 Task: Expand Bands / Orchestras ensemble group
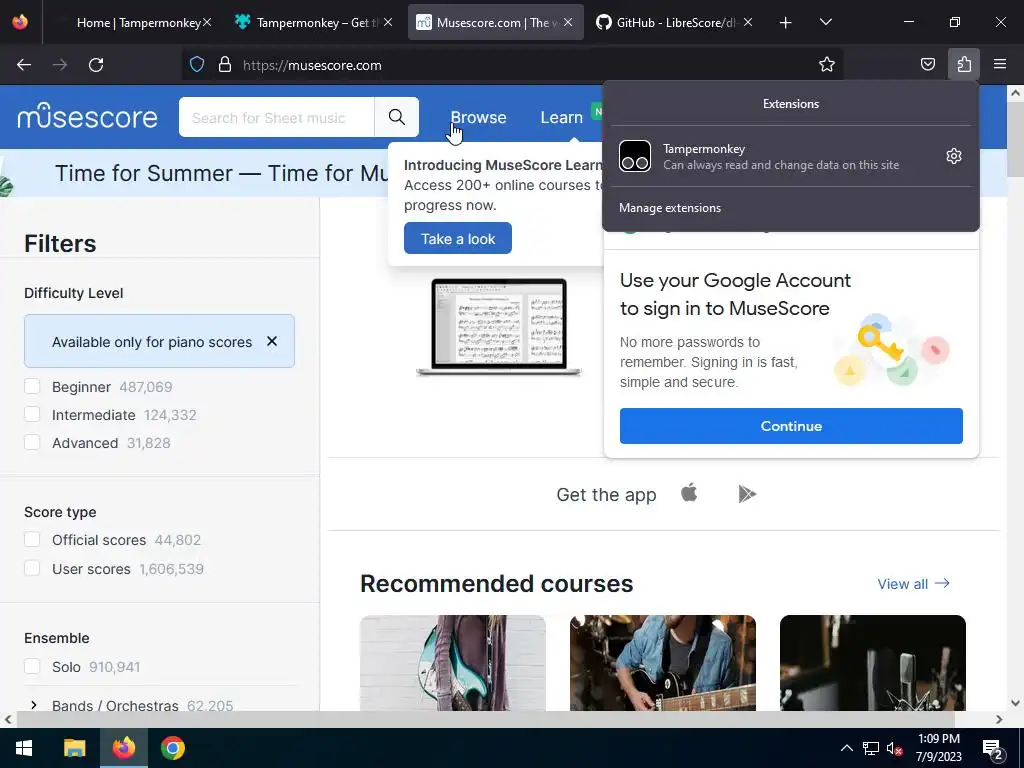(33, 705)
